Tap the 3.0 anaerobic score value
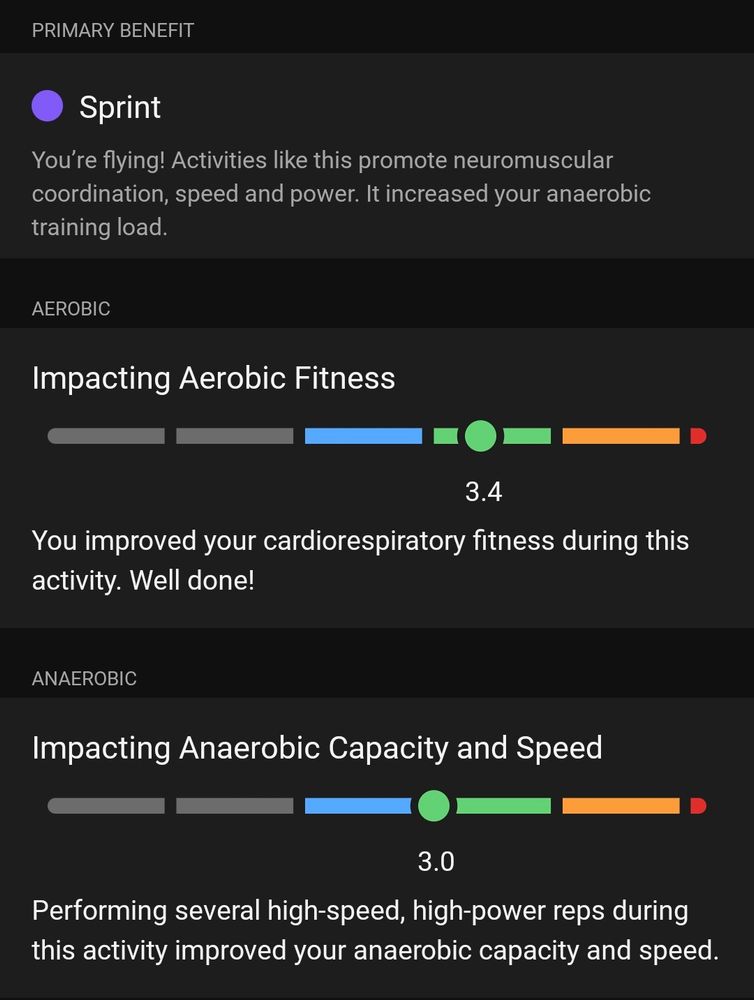The width and height of the screenshot is (754, 1000). point(436,862)
